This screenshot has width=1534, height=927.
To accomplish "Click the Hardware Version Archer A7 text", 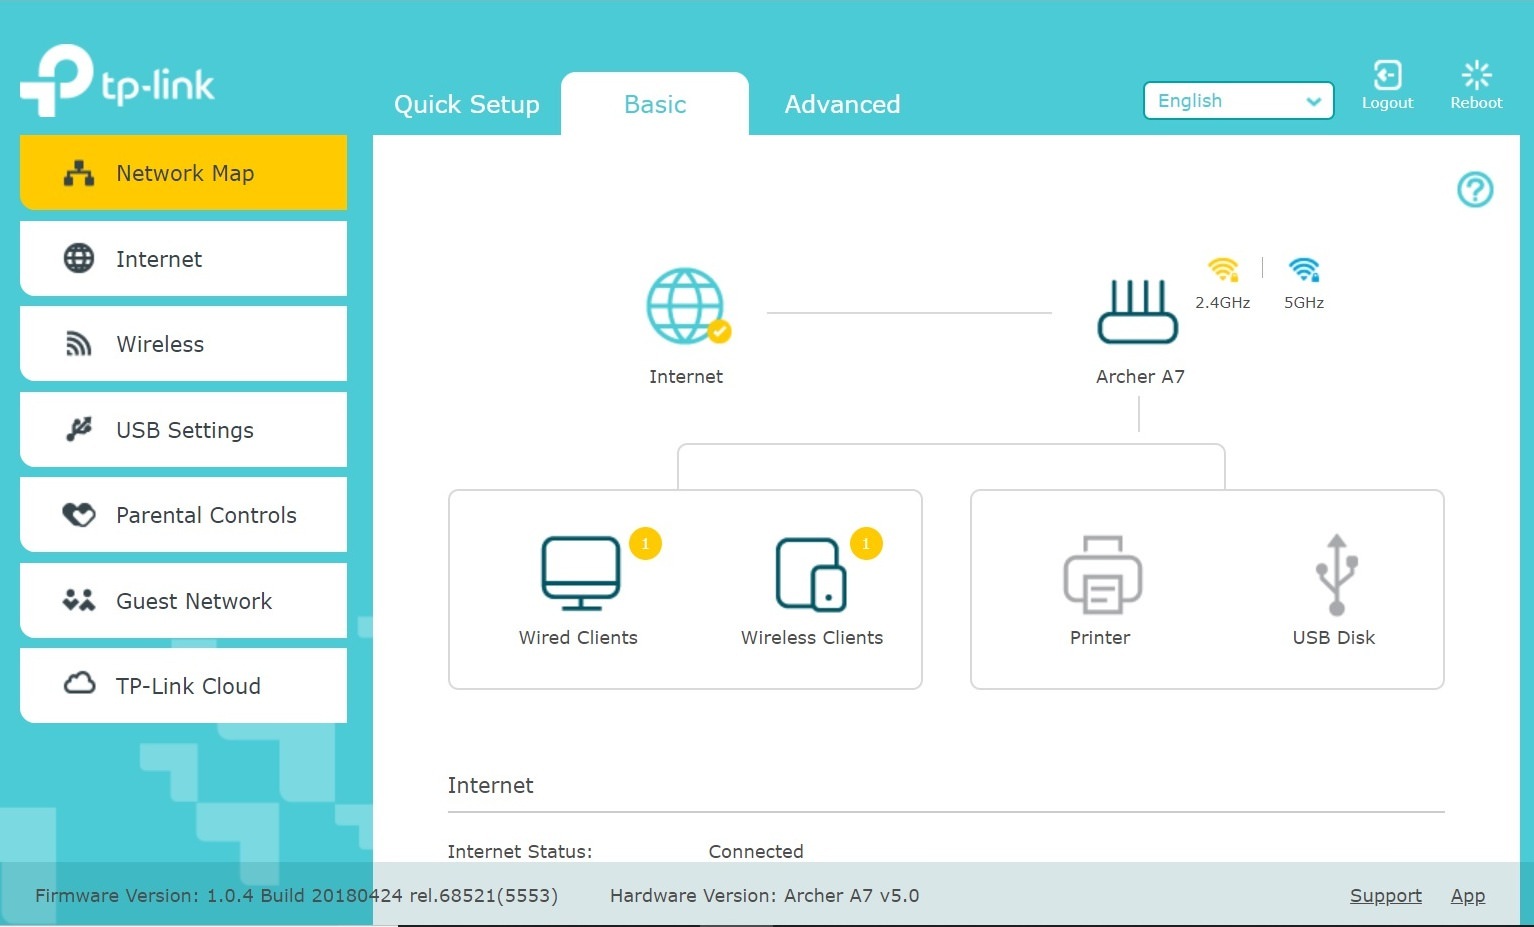I will click(764, 895).
